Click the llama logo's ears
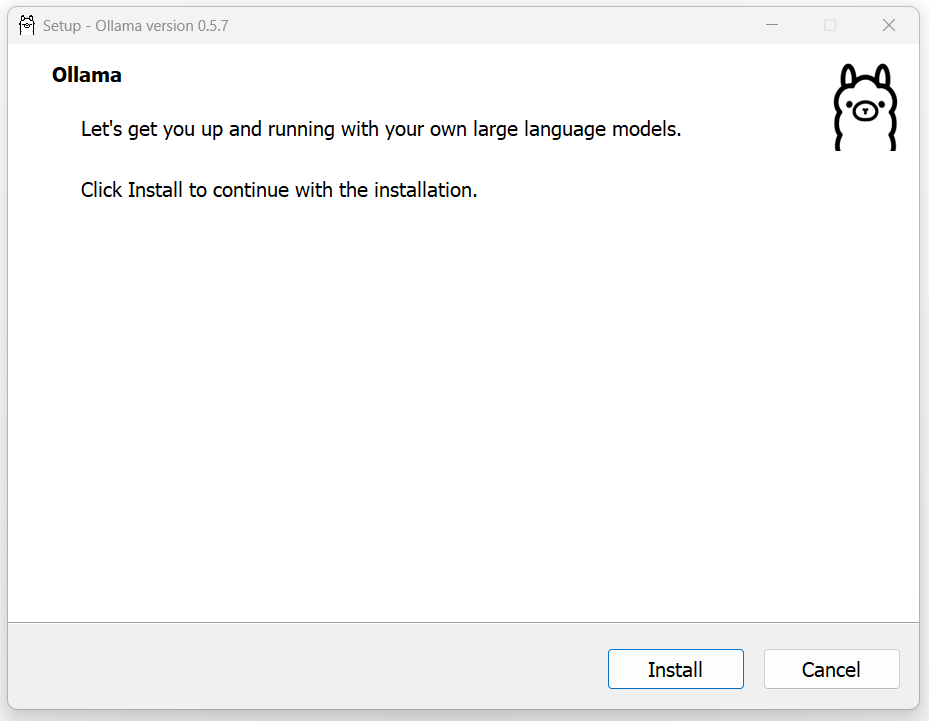 [x=866, y=77]
